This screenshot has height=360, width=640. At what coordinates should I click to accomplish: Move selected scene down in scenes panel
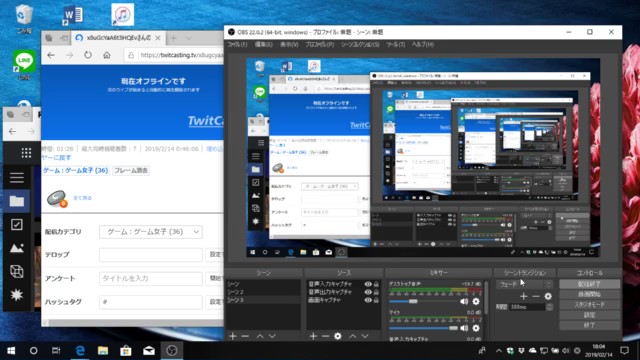pos(272,336)
